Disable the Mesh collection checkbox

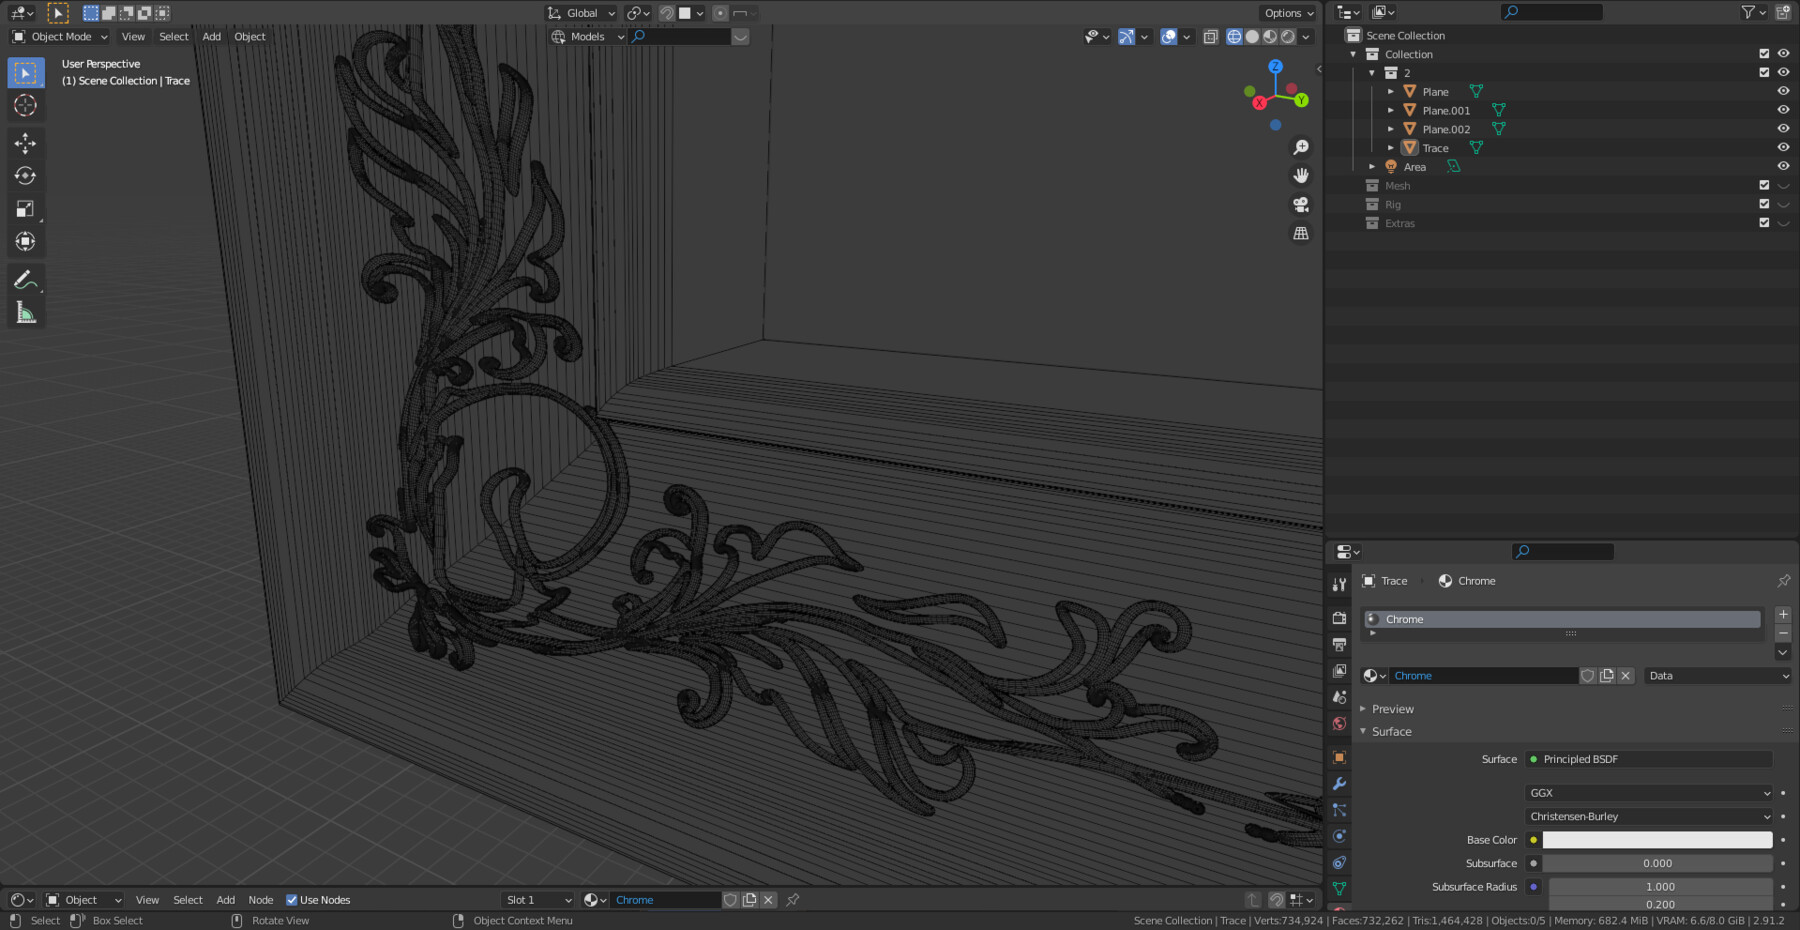1764,185
